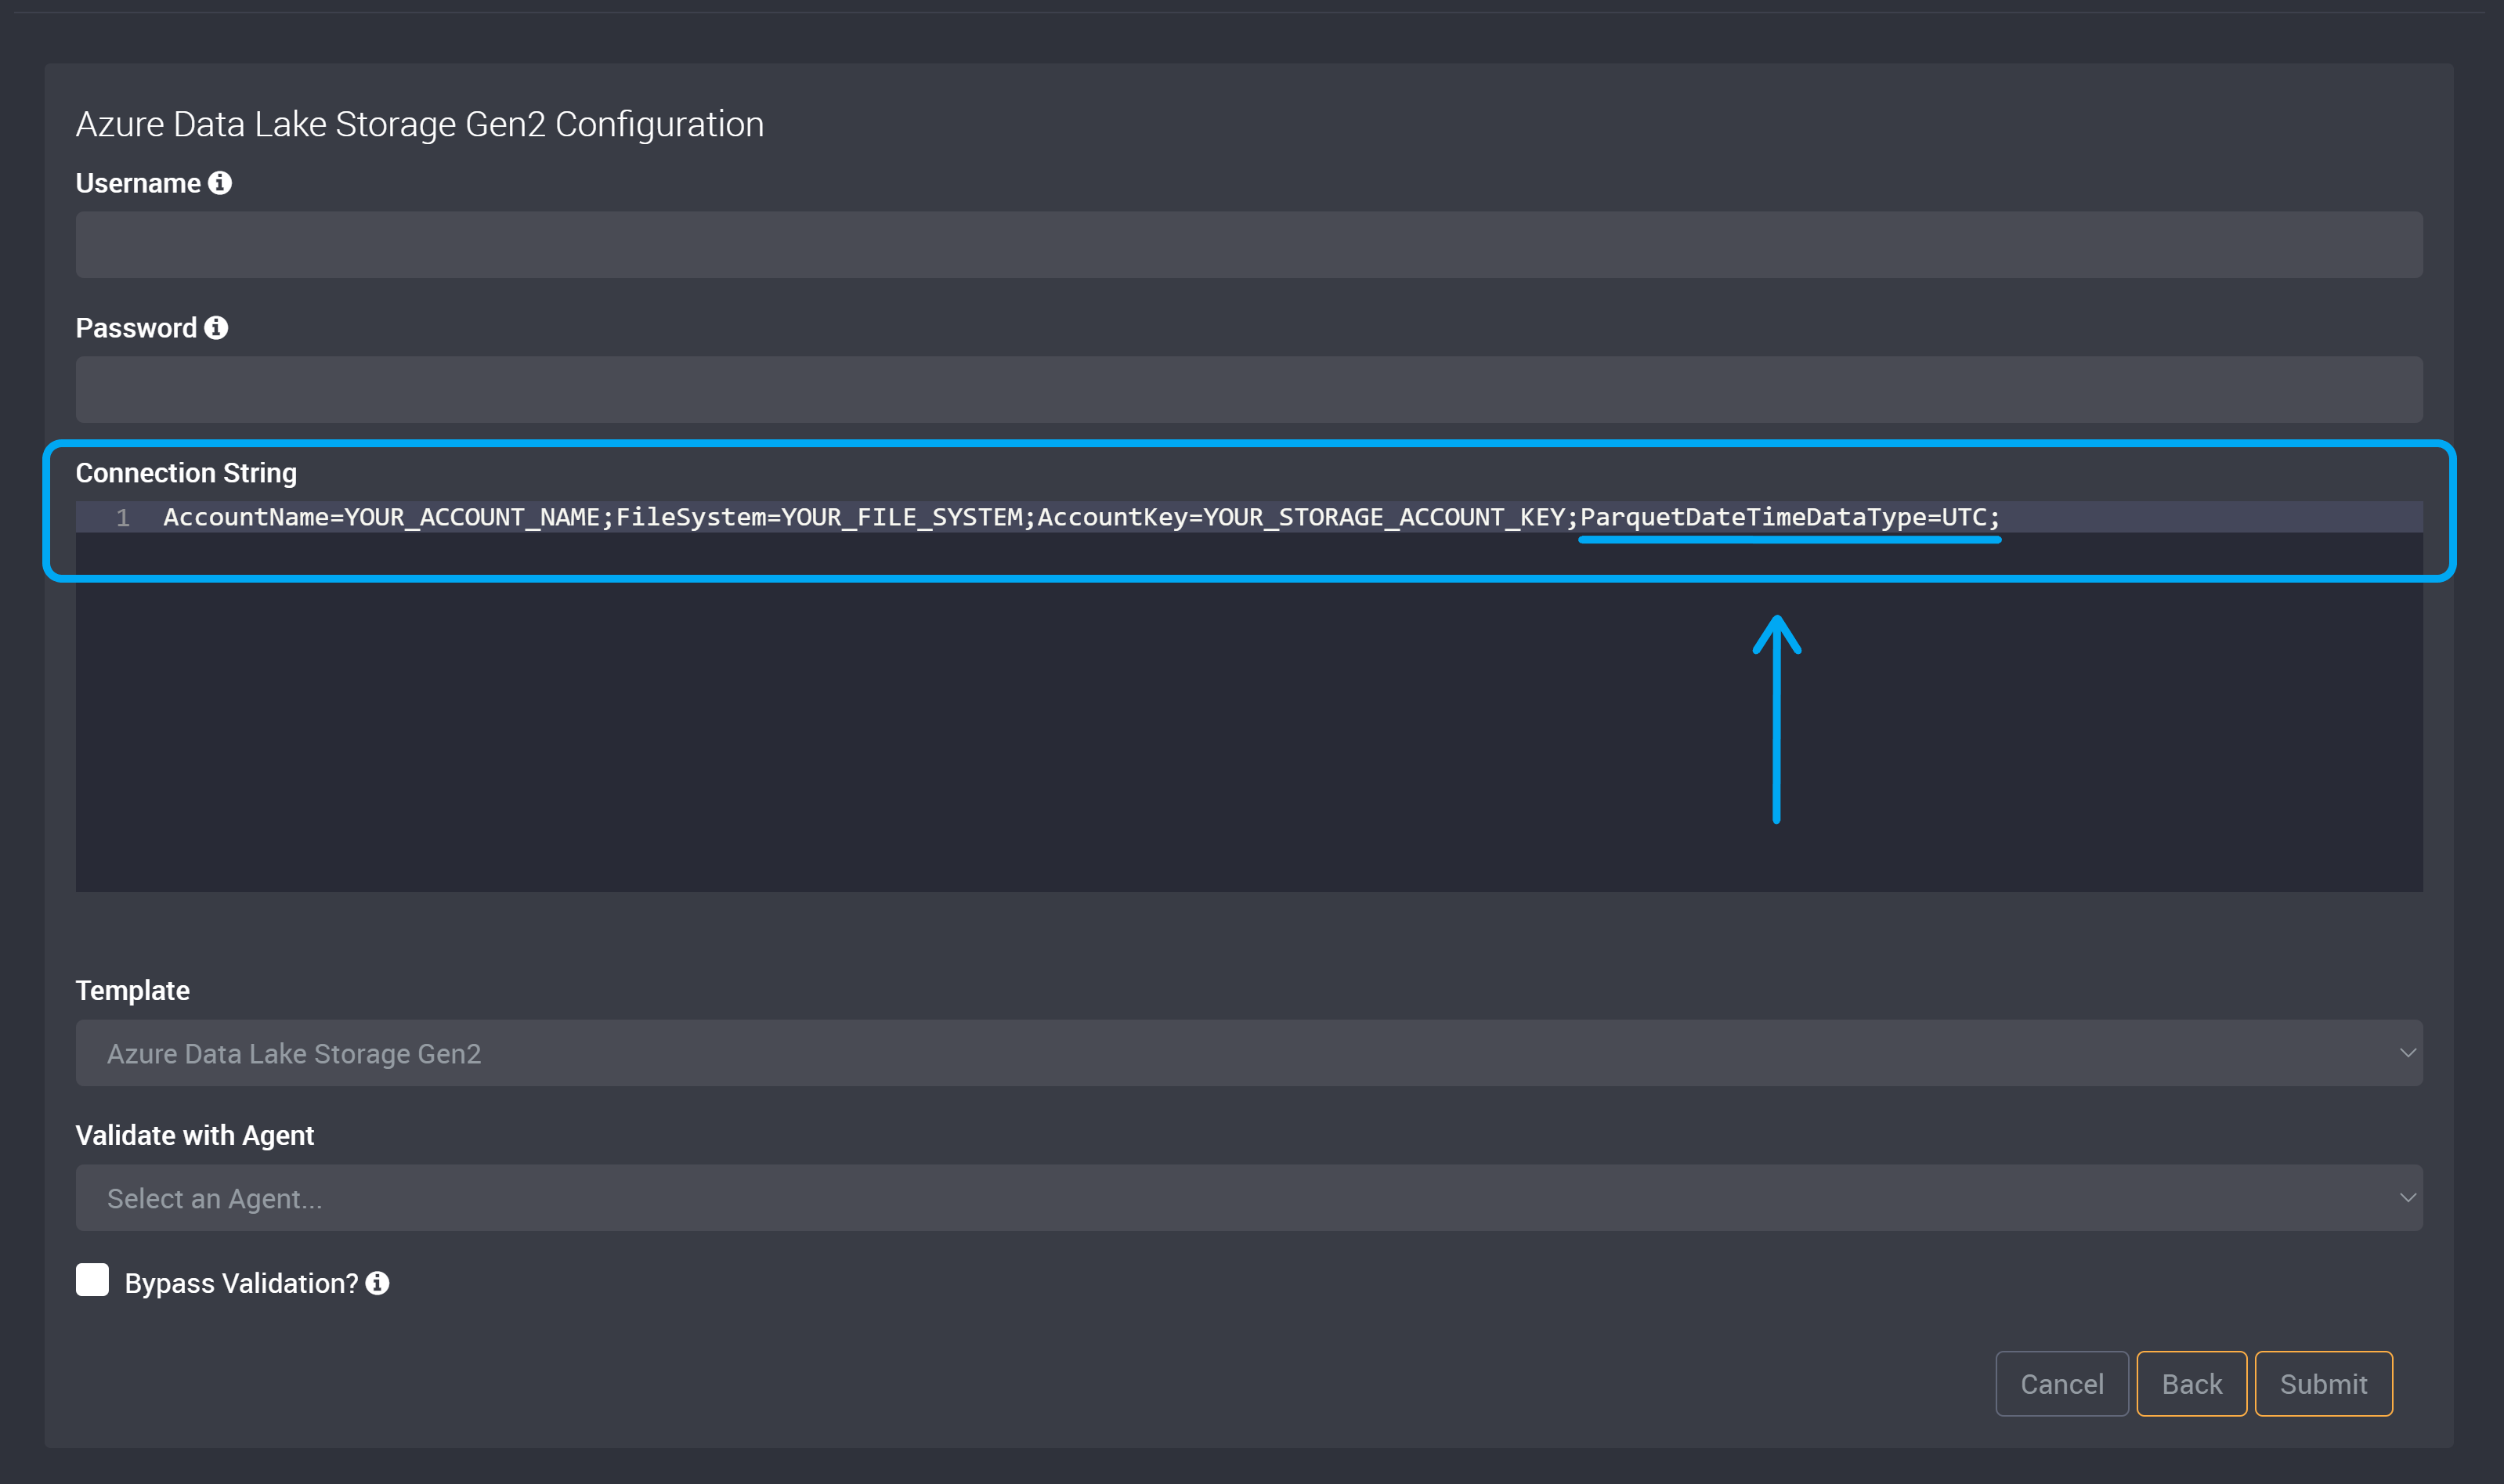
Task: Click the Password info icon
Action: (216, 328)
